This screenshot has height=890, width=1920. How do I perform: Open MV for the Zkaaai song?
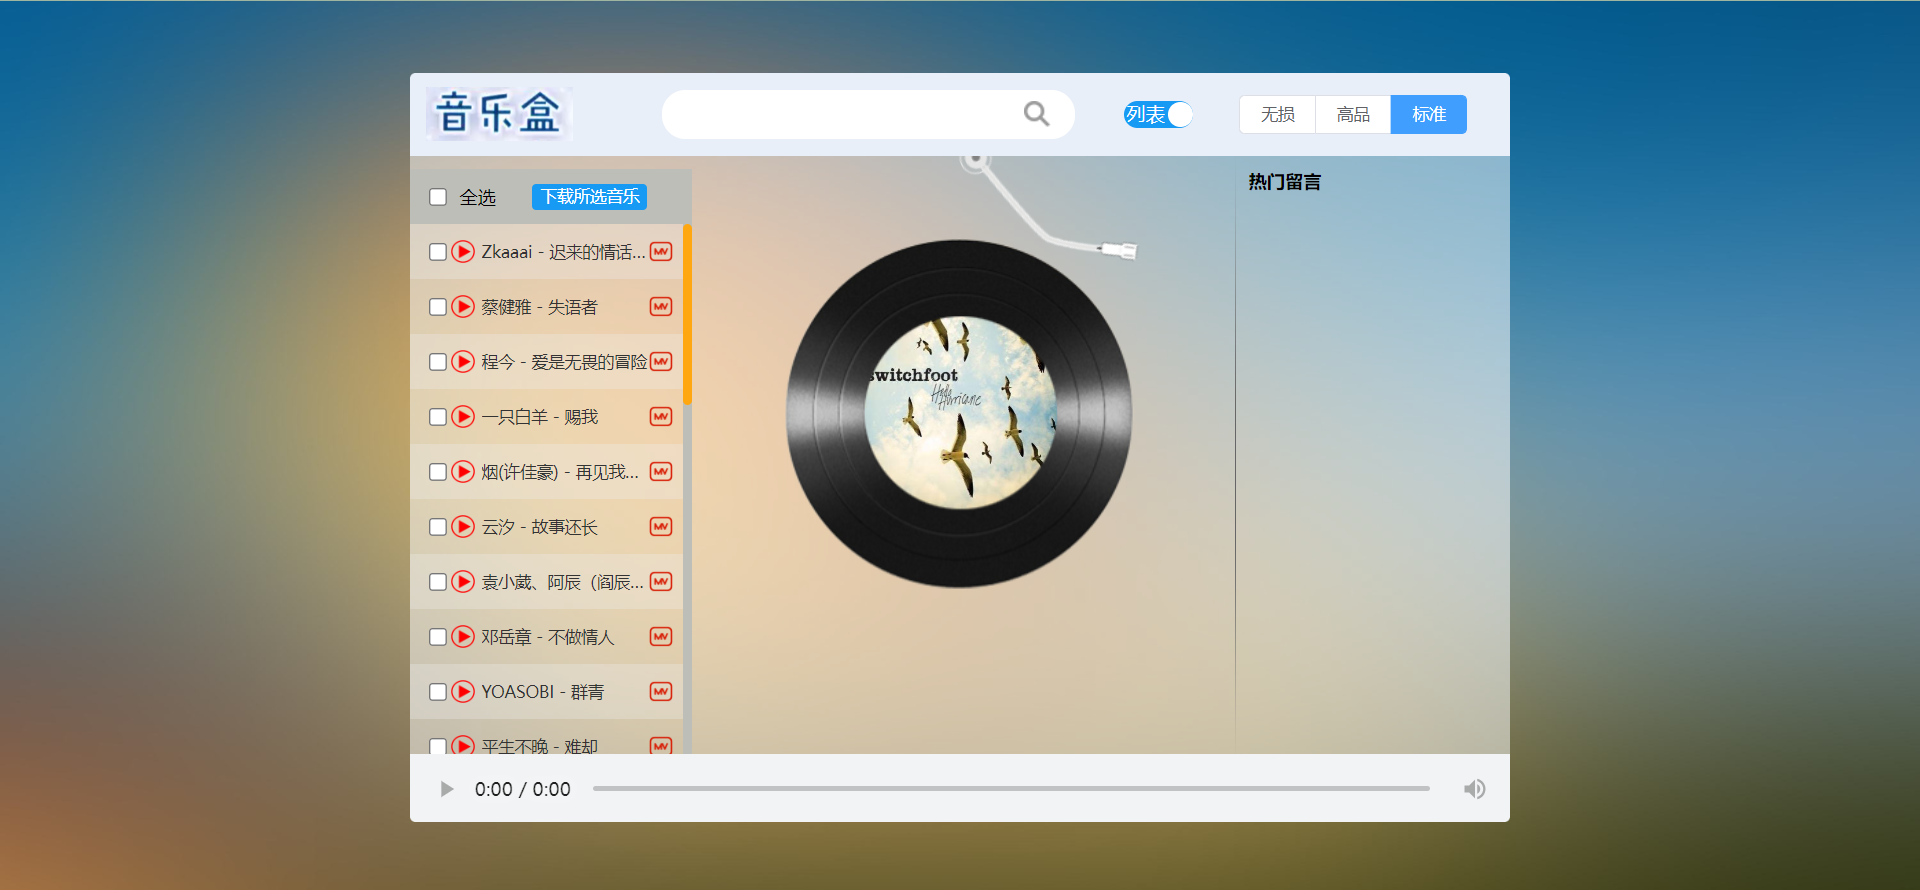(661, 251)
